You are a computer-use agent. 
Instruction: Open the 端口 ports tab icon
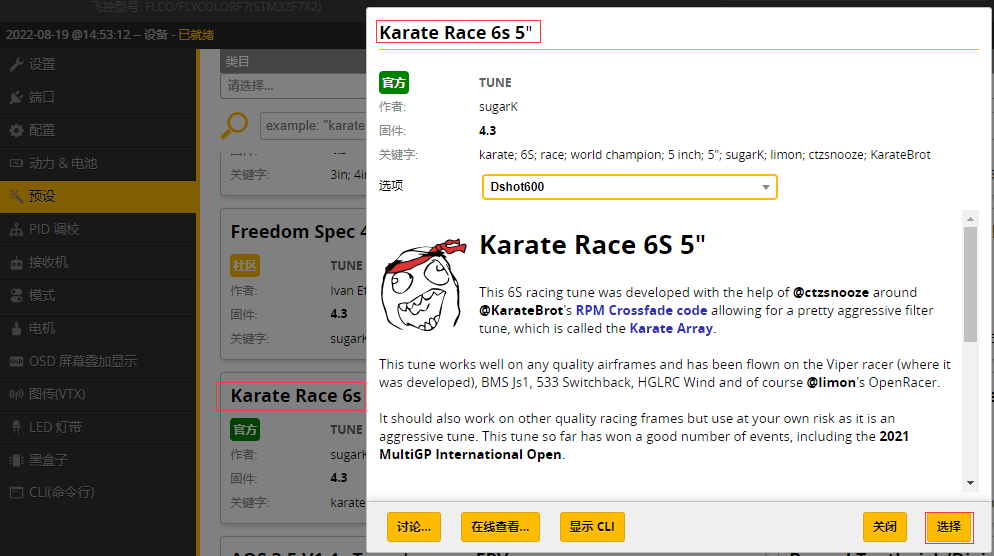point(16,98)
